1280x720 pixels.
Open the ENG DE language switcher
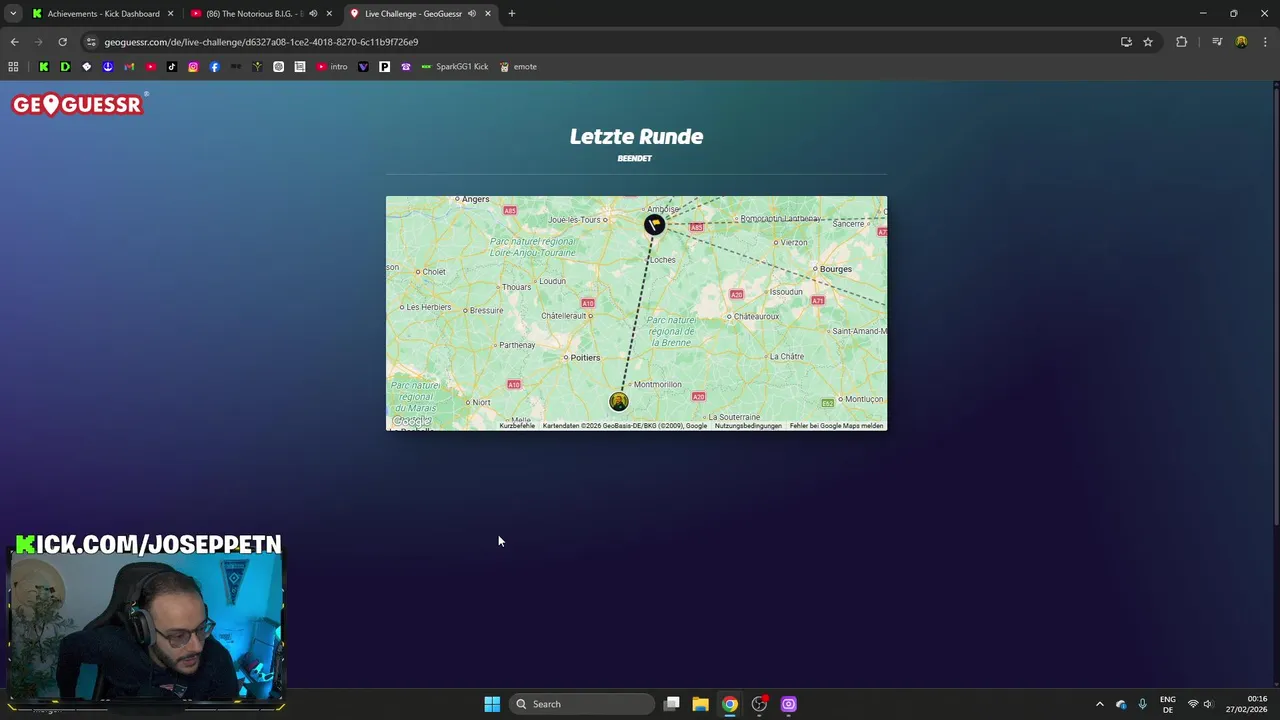click(x=1167, y=704)
